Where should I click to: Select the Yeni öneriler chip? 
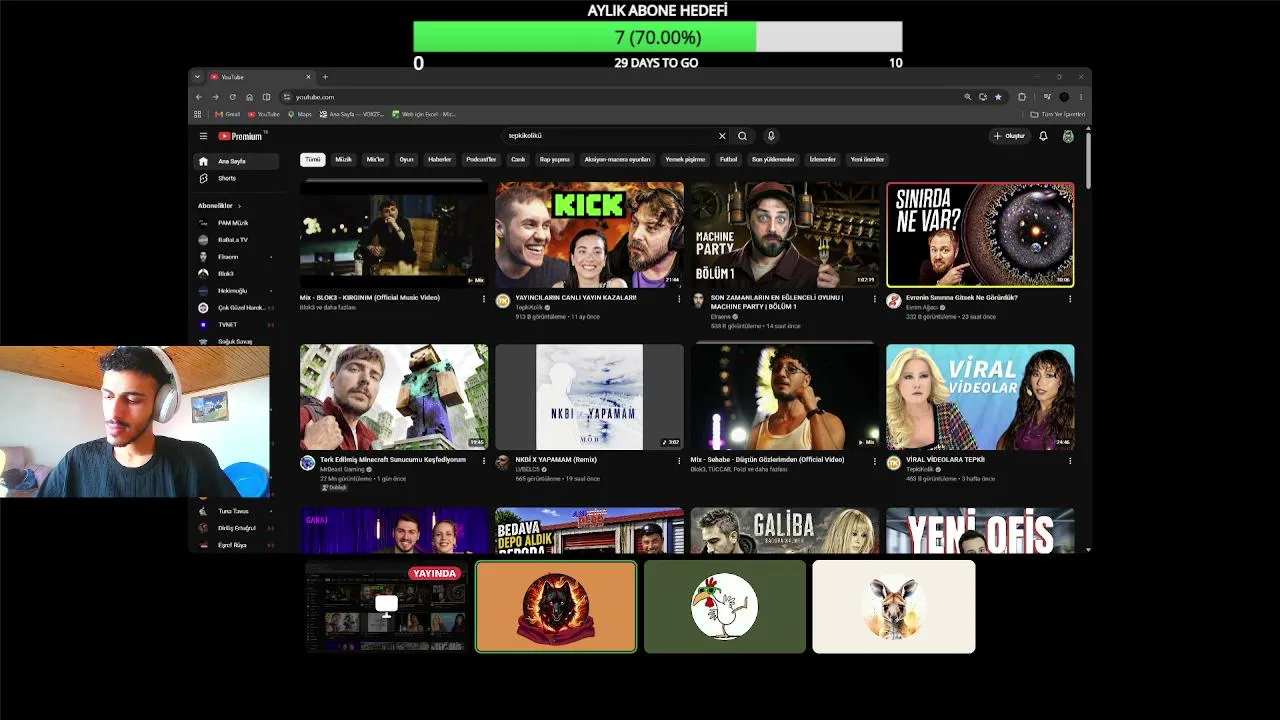click(x=867, y=159)
